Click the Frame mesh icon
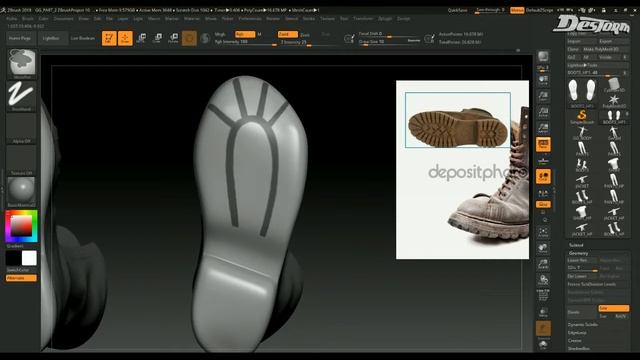The width and height of the screenshot is (640, 360). click(543, 232)
